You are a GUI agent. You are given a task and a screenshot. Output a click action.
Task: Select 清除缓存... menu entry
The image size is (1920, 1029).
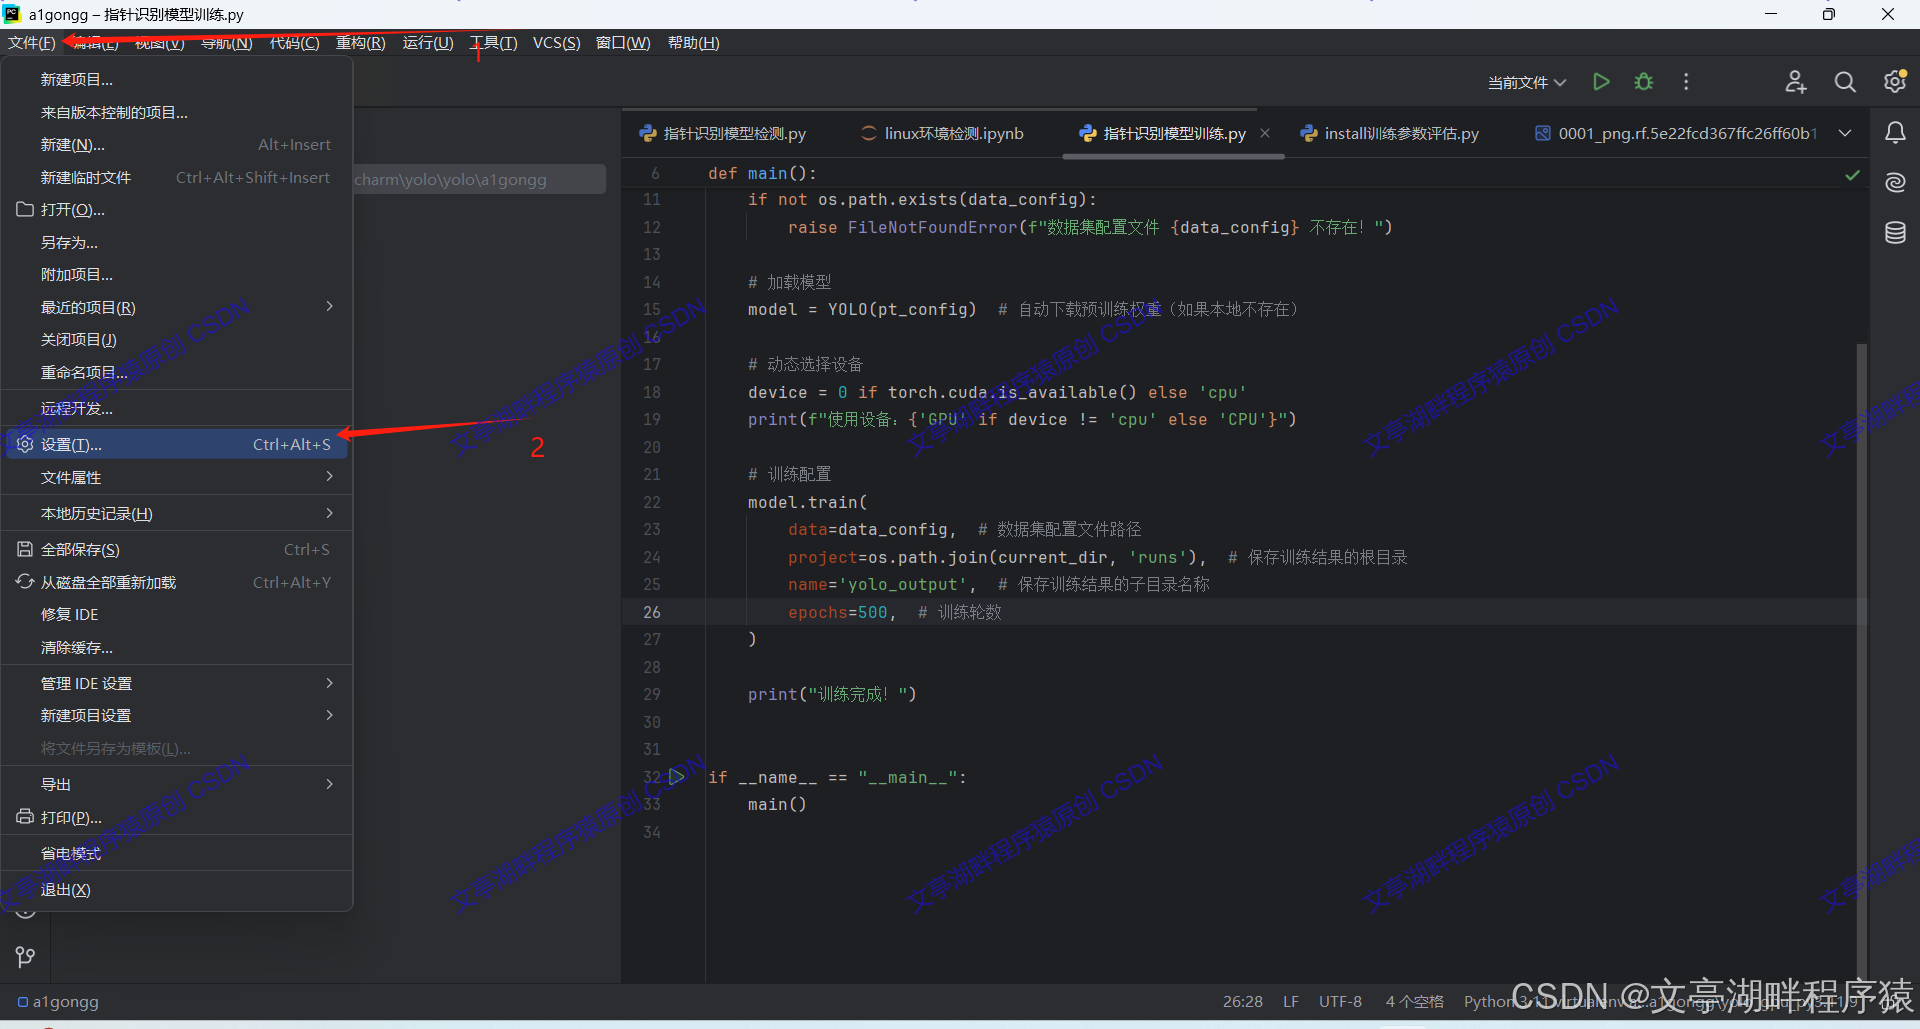tap(177, 647)
